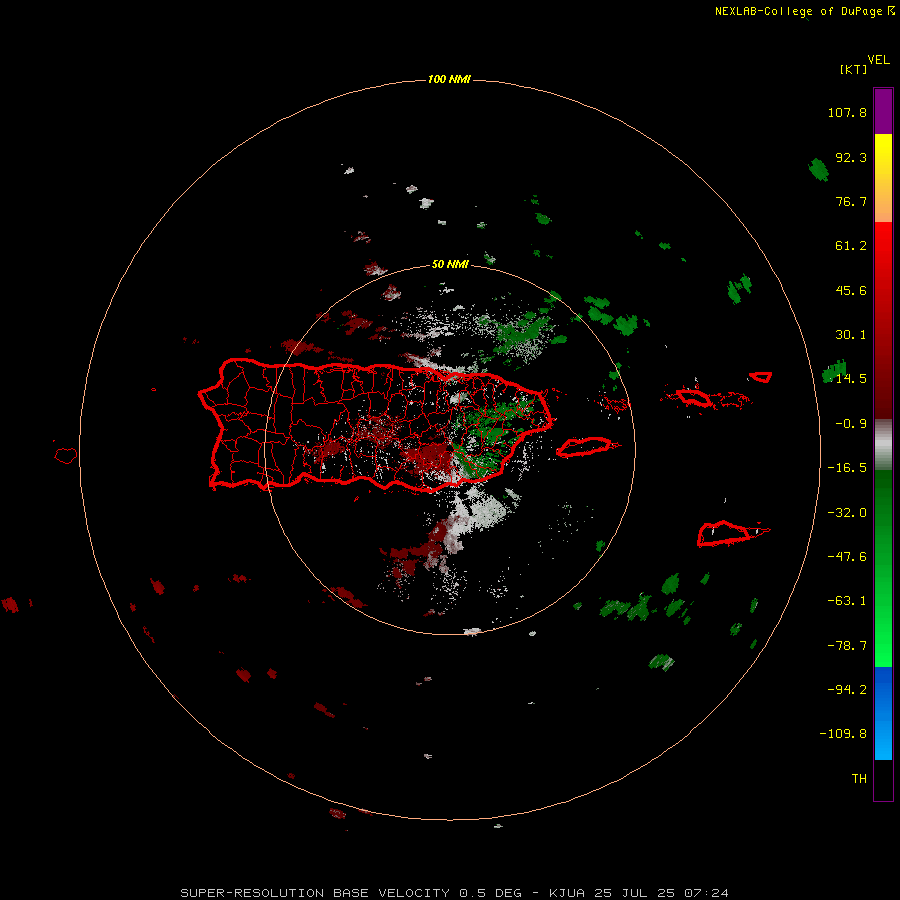
Task: Click the TH label on legend
Action: pyautogui.click(x=859, y=779)
